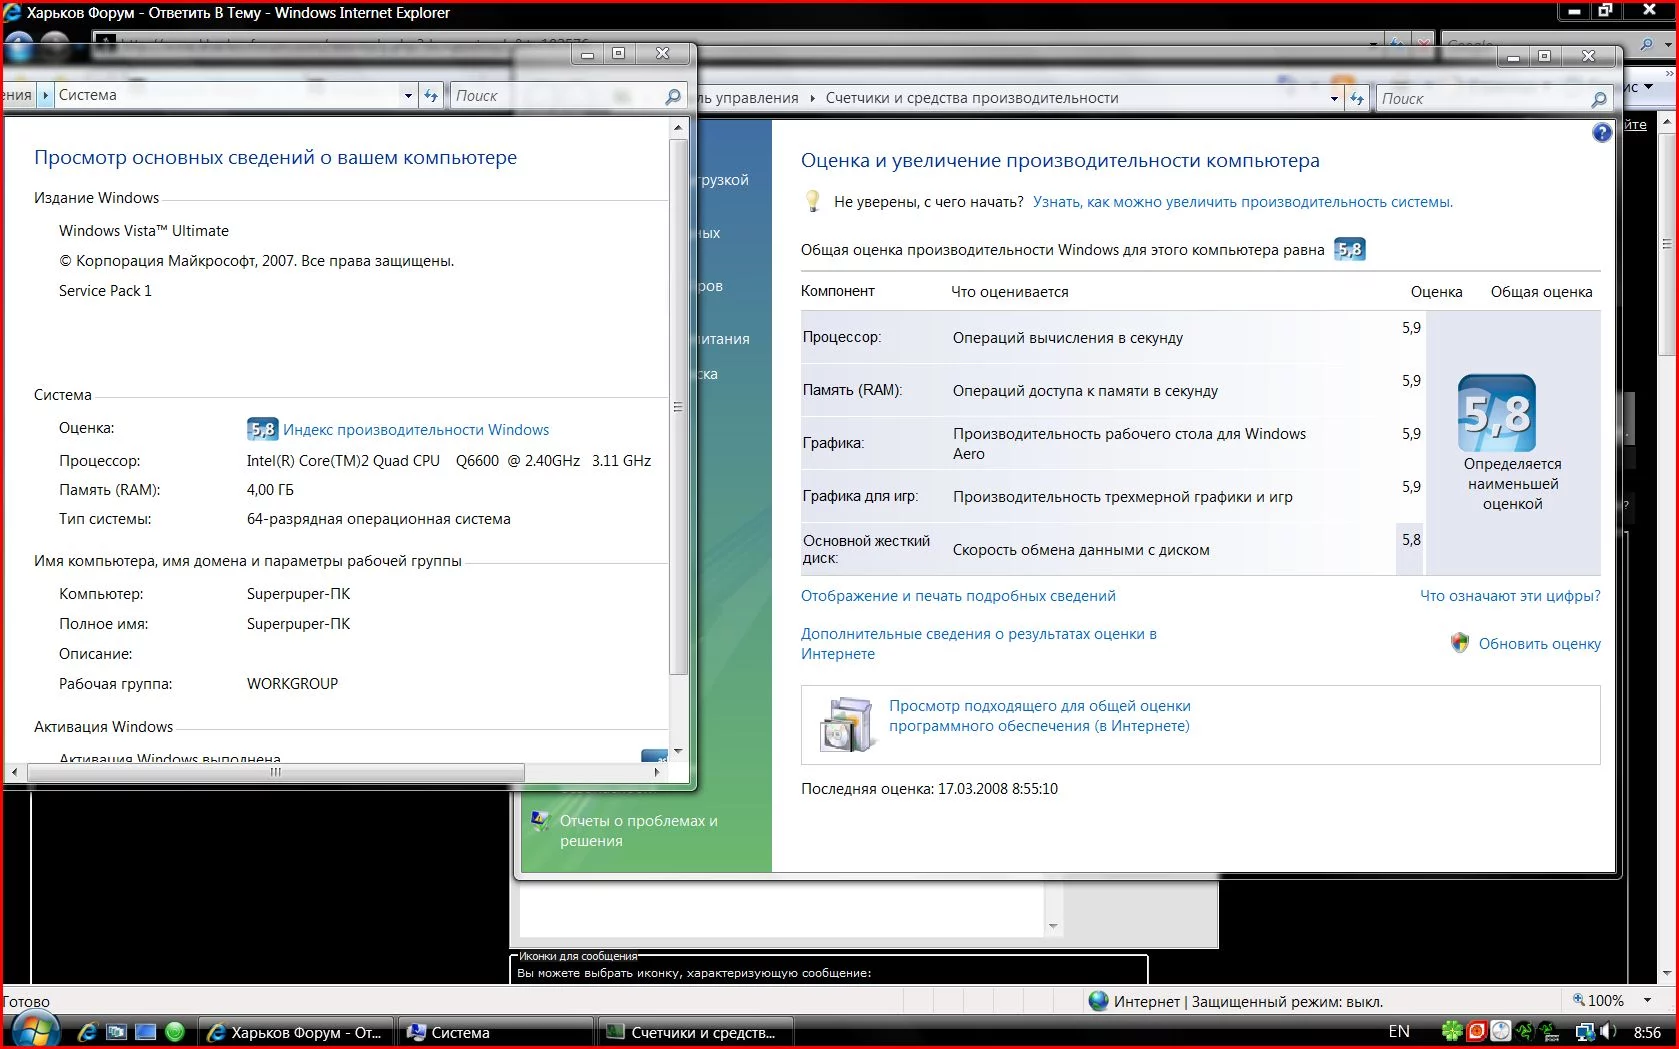Click the horizontal scrollbar in Система window
This screenshot has width=1679, height=1049.
[275, 772]
